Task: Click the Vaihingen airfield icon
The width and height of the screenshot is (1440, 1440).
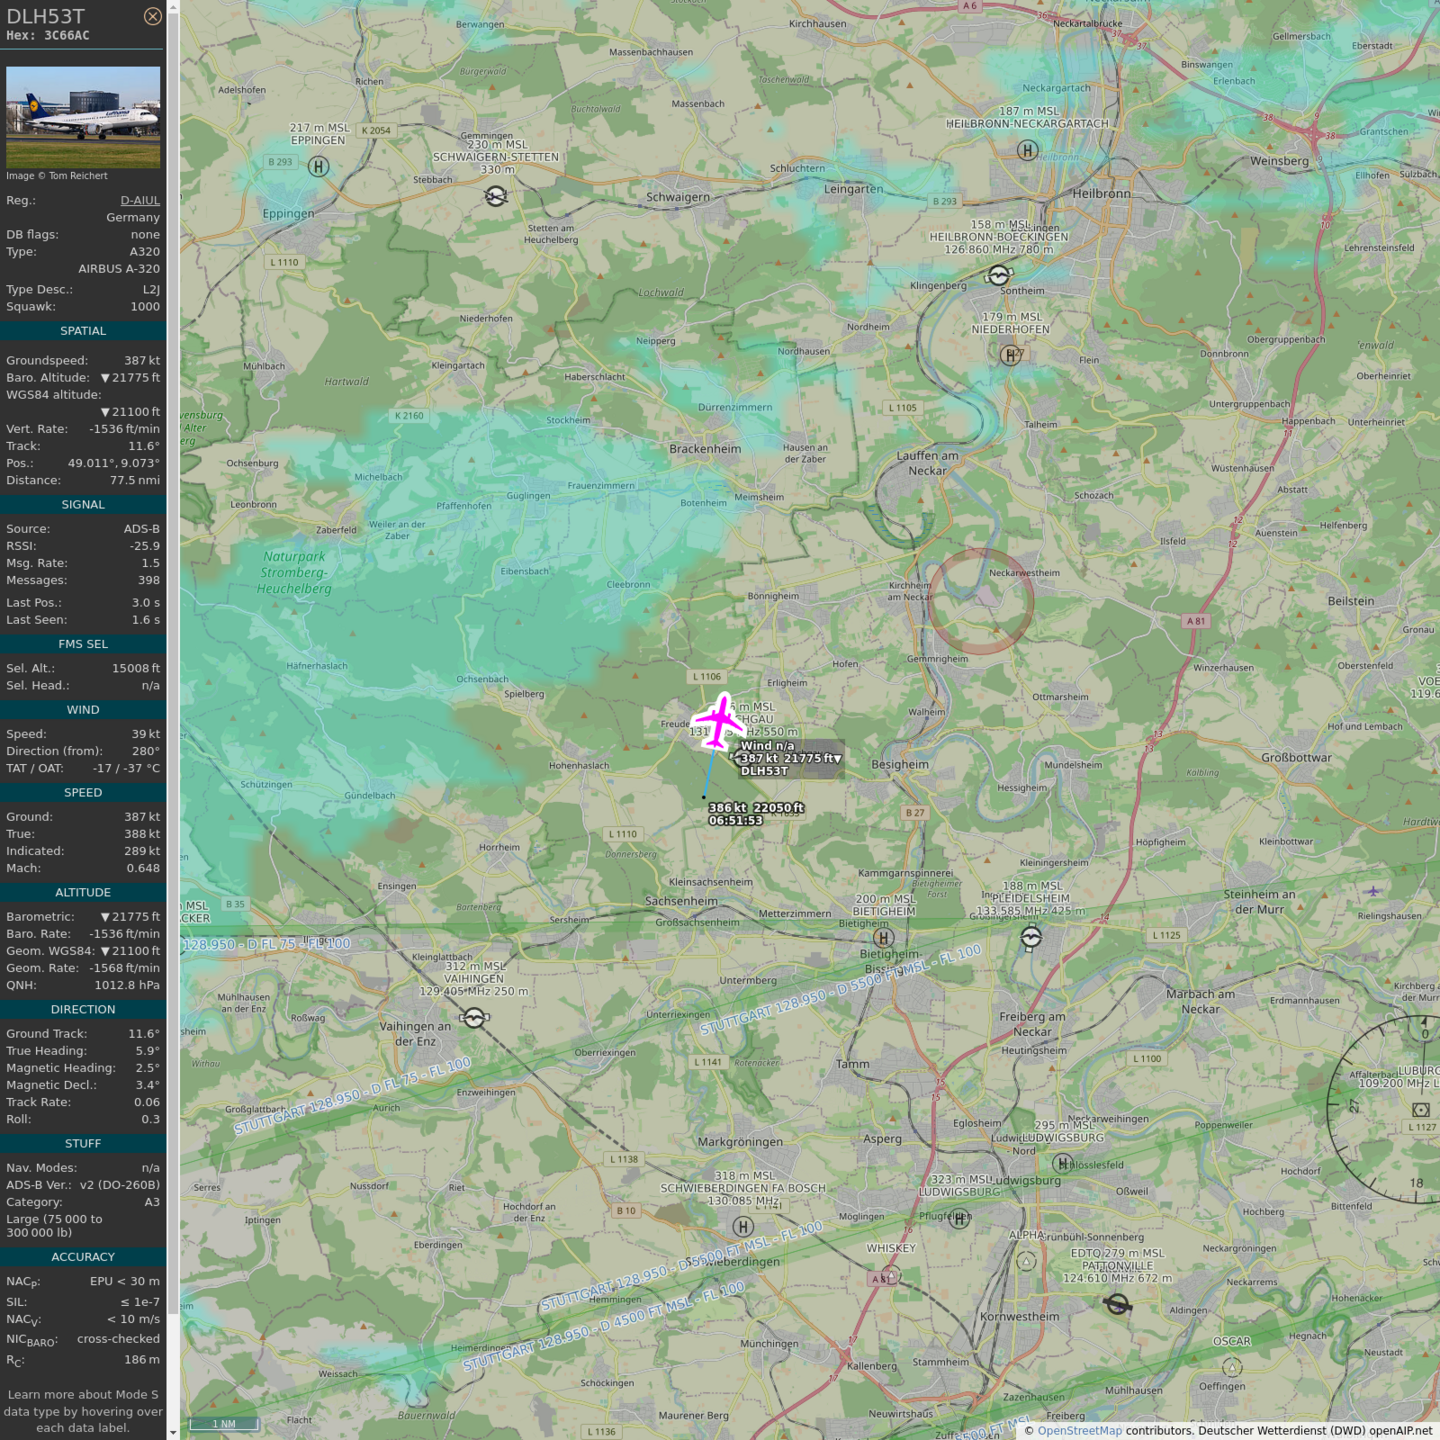Action: pyautogui.click(x=474, y=1018)
